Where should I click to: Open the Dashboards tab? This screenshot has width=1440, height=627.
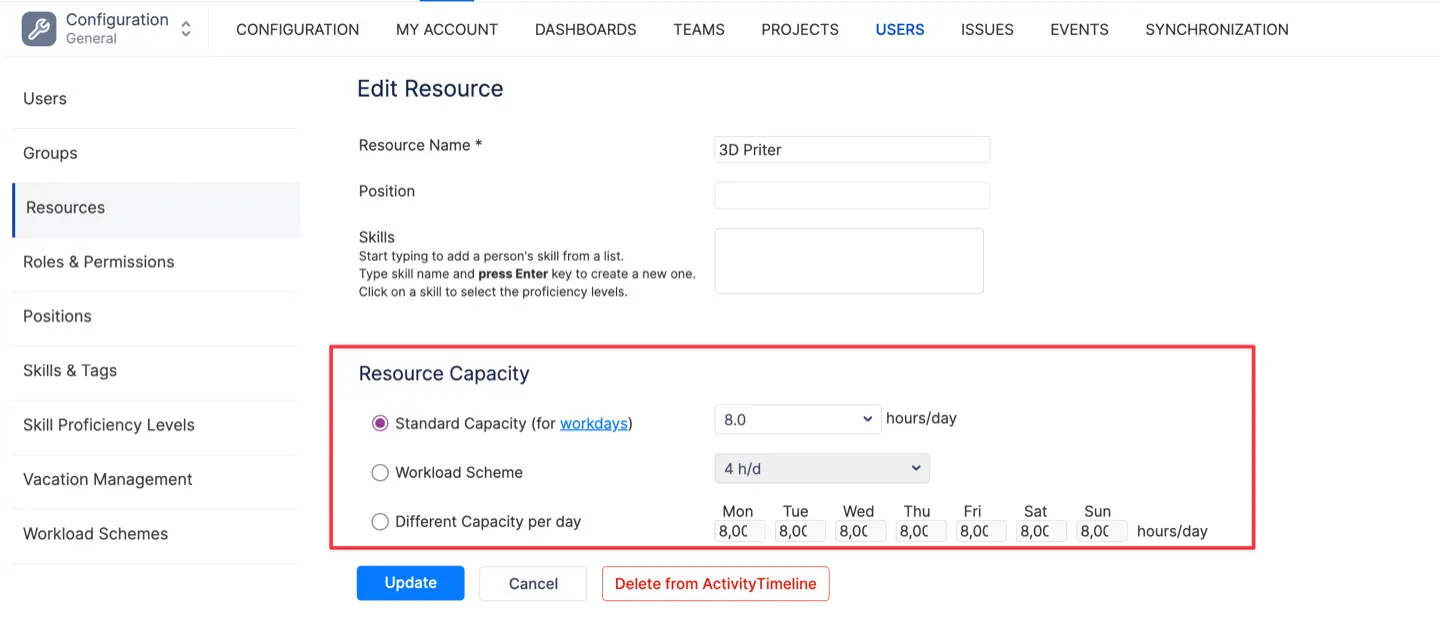click(585, 29)
